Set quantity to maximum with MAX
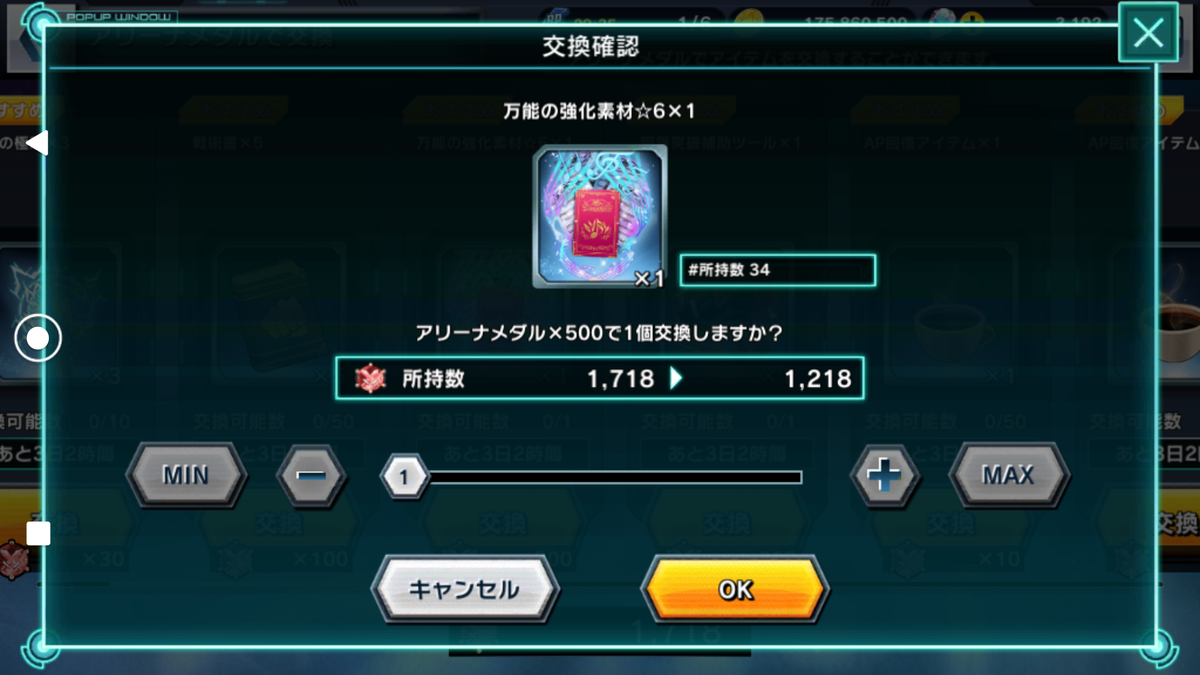 [1008, 476]
